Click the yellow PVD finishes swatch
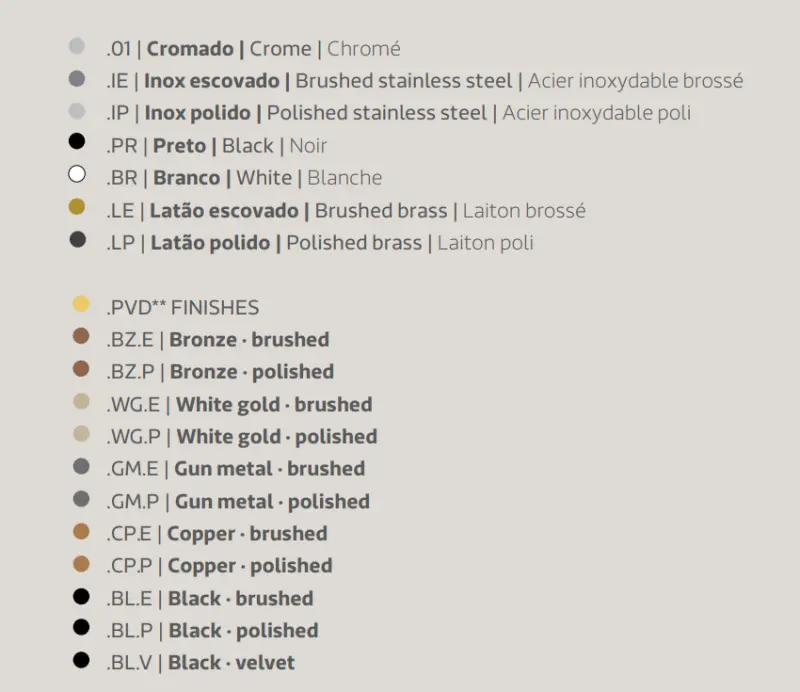800x692 pixels. pyautogui.click(x=81, y=305)
